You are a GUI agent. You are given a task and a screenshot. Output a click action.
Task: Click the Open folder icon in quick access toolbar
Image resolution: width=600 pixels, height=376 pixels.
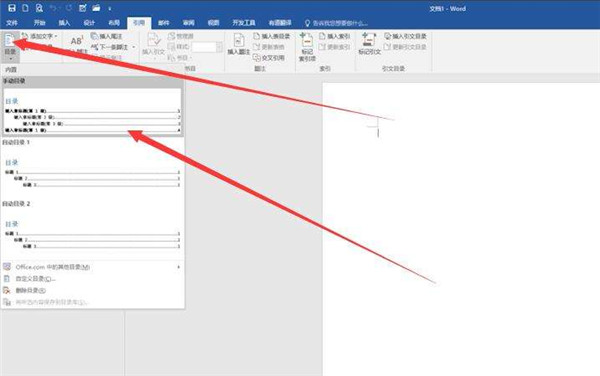click(96, 8)
